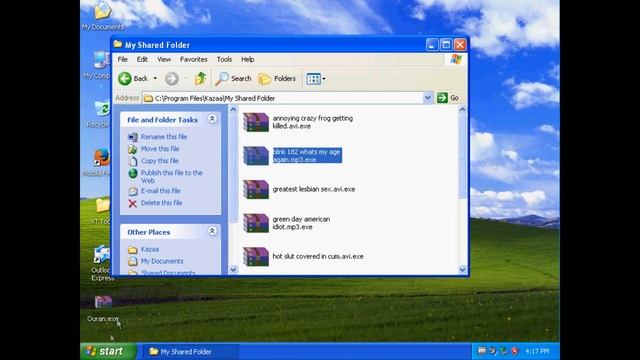Open the Views dropdown button
The image size is (640, 360).
316,79
